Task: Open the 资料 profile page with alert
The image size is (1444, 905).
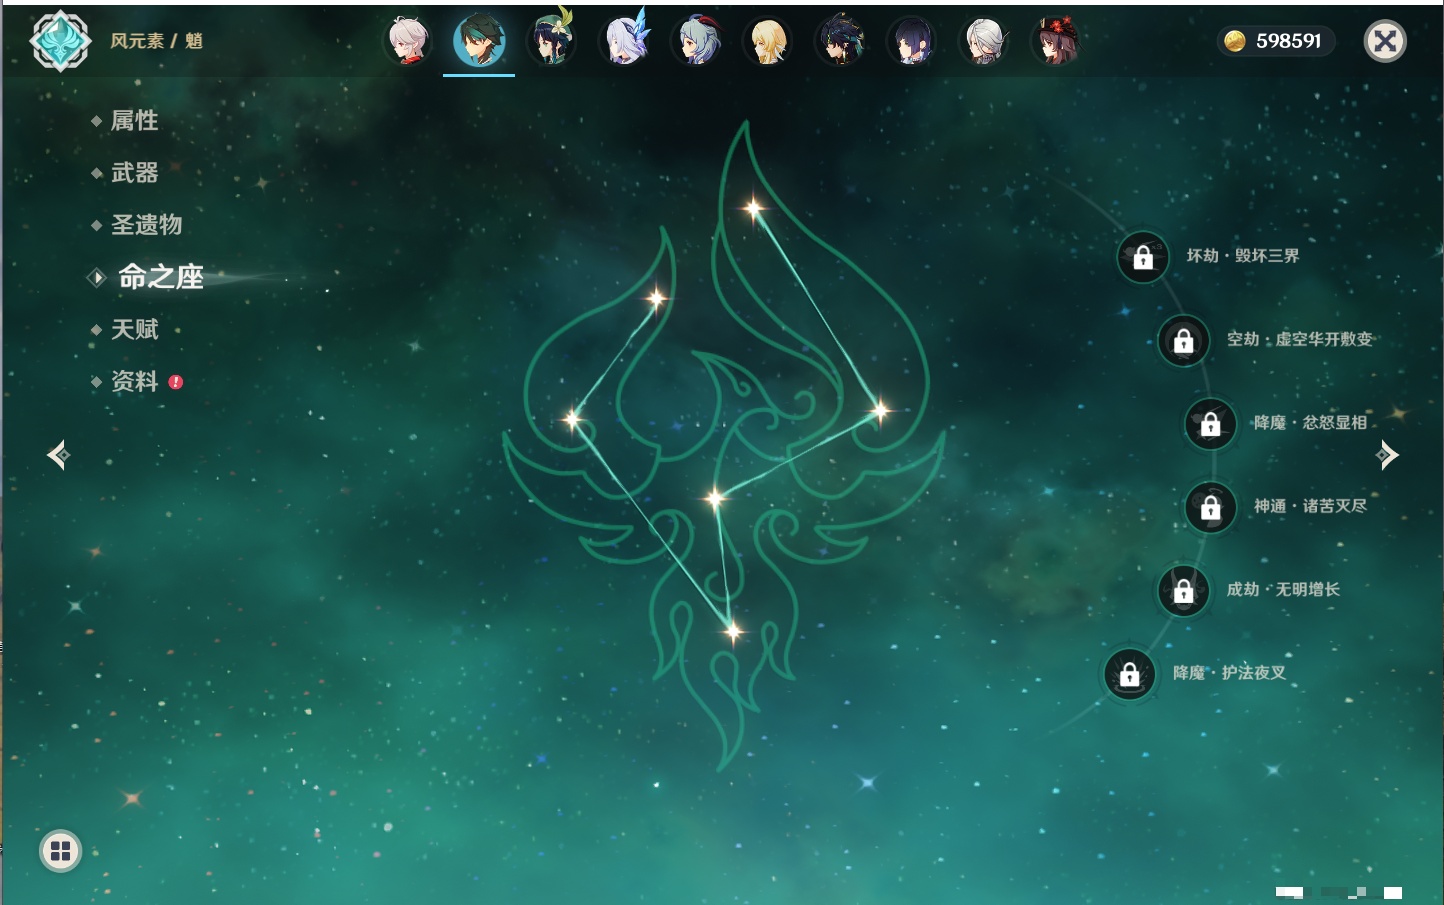Action: pos(134,381)
